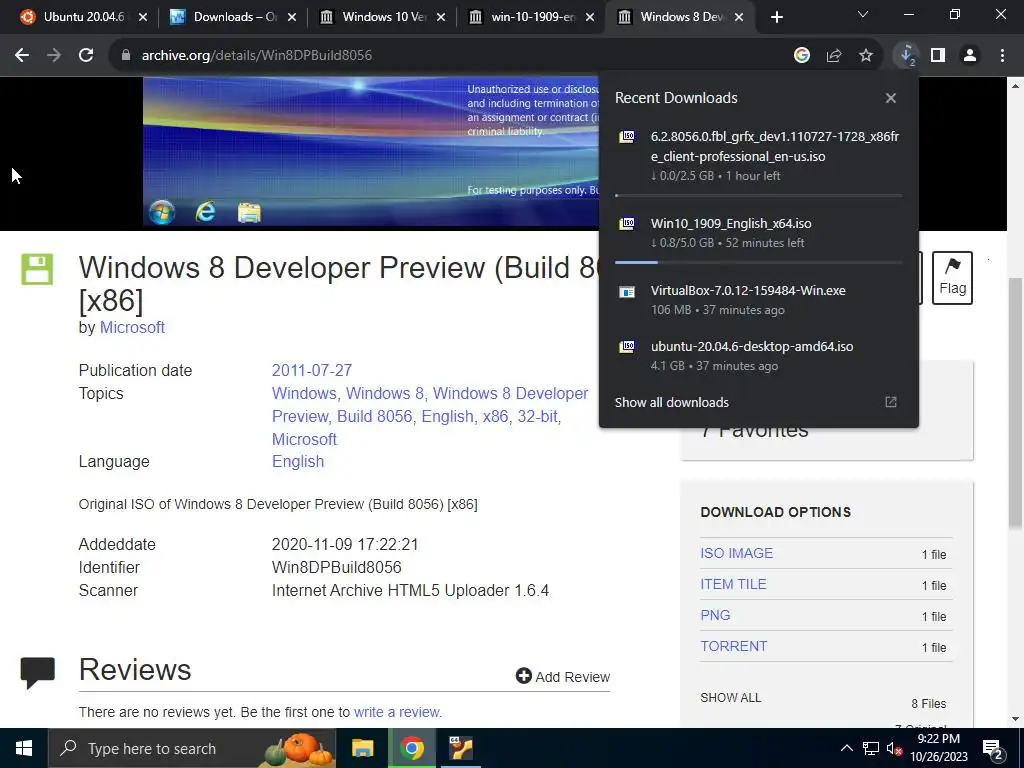The height and width of the screenshot is (768, 1024).
Task: Open the Microsoft author link
Action: (132, 327)
